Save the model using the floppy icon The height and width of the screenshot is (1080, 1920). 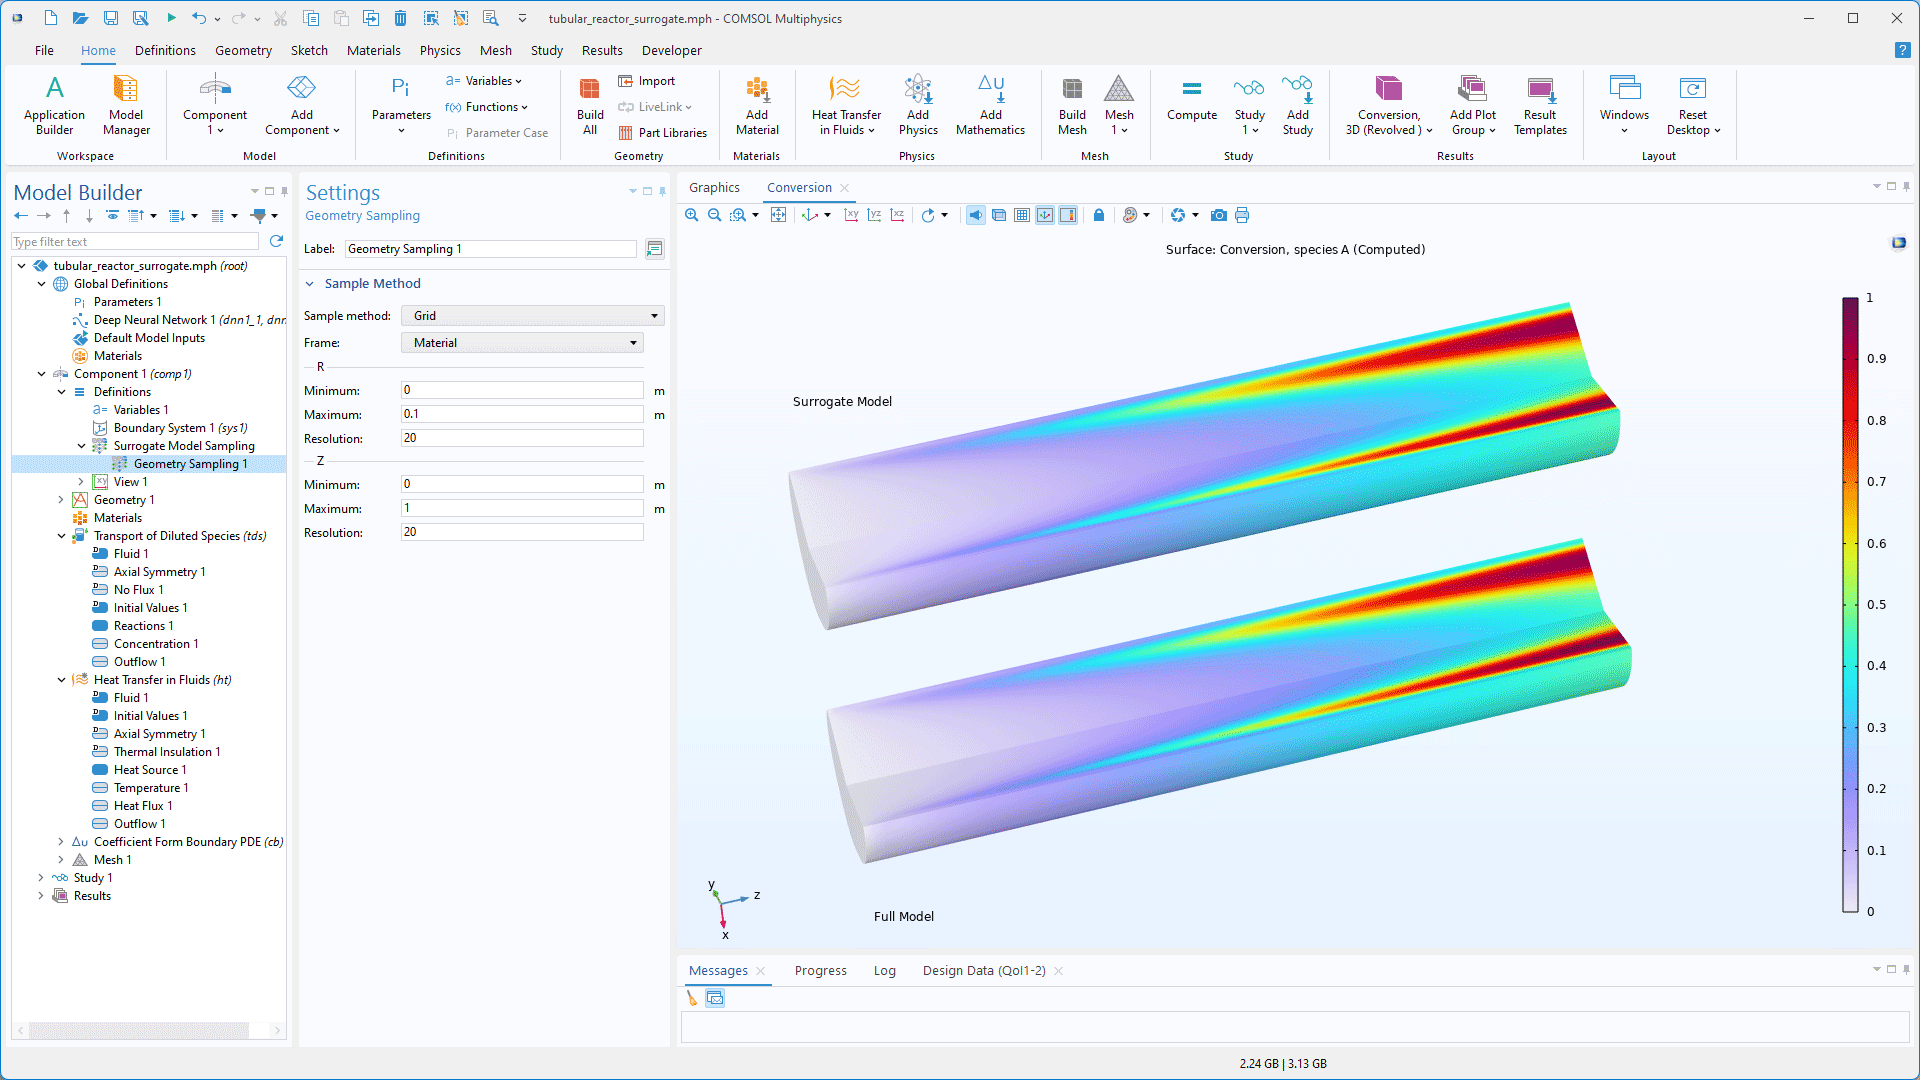click(111, 18)
